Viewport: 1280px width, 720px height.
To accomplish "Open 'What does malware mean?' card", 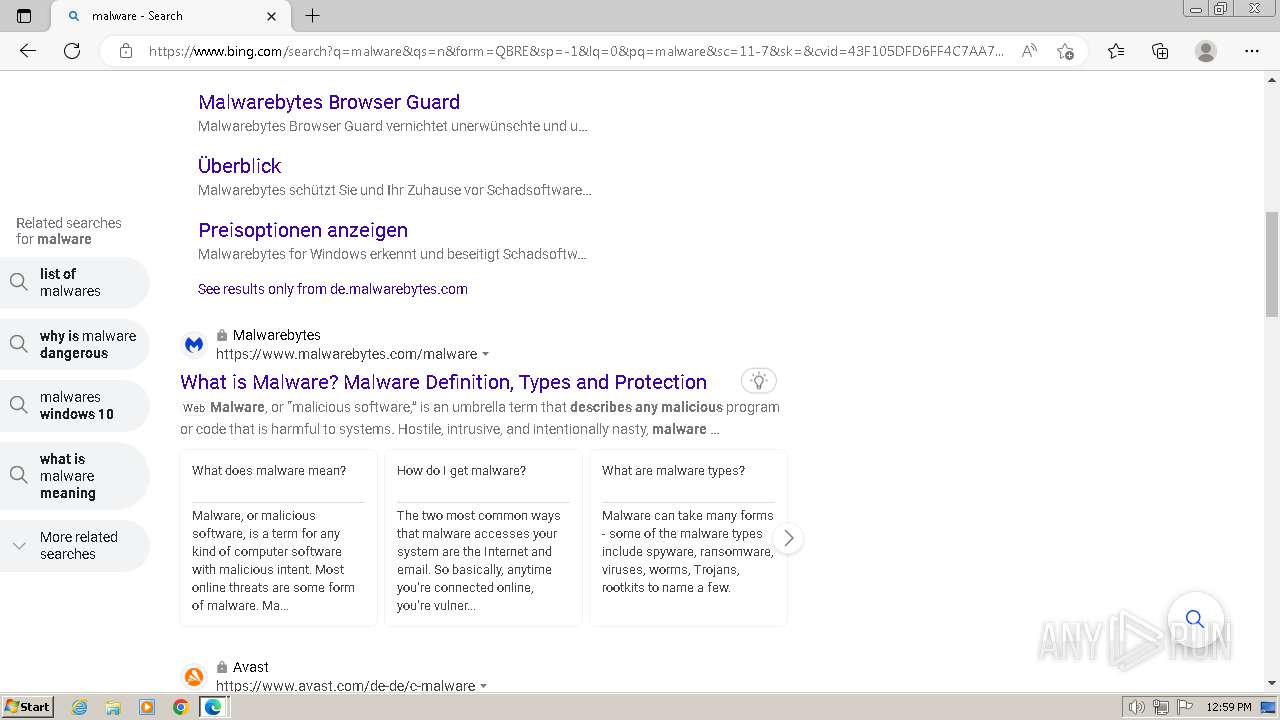I will pyautogui.click(x=279, y=538).
